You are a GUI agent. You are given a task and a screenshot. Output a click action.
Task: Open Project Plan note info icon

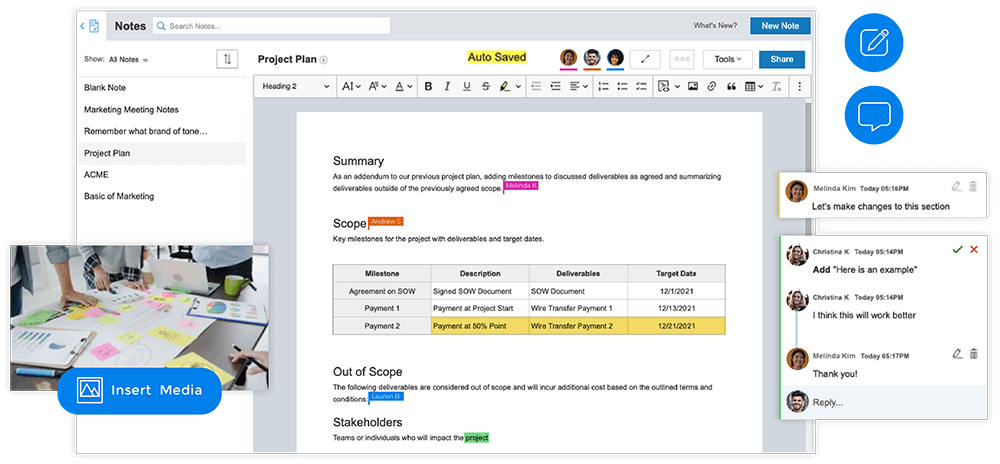pyautogui.click(x=323, y=60)
